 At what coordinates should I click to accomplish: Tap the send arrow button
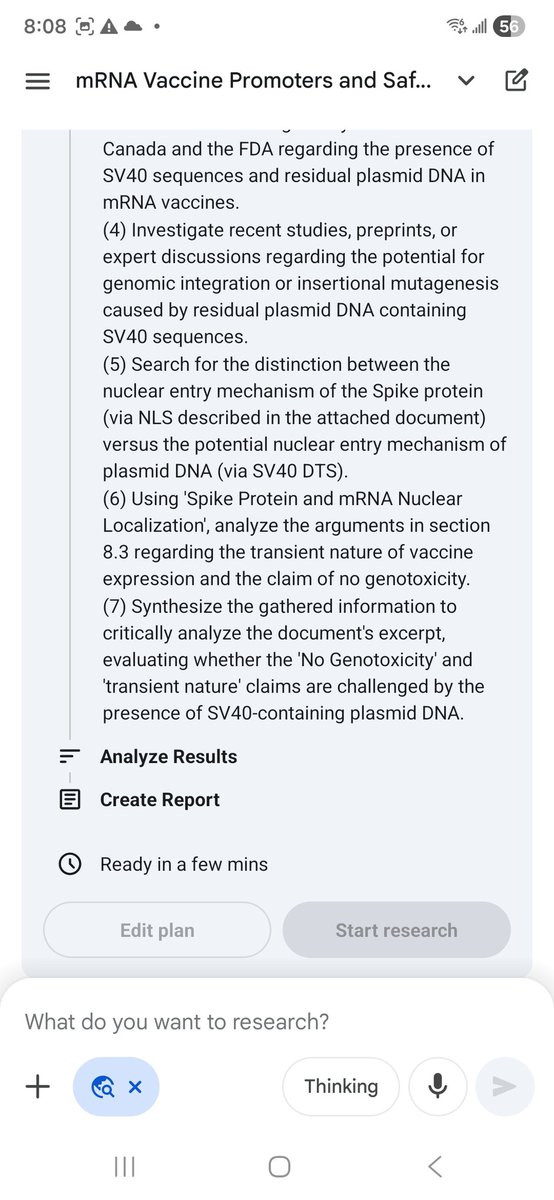[x=505, y=1086]
